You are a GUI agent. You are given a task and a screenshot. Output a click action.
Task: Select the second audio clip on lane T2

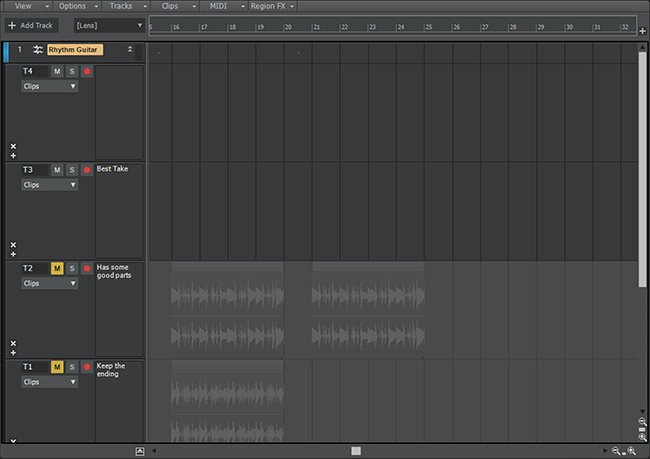(368, 310)
